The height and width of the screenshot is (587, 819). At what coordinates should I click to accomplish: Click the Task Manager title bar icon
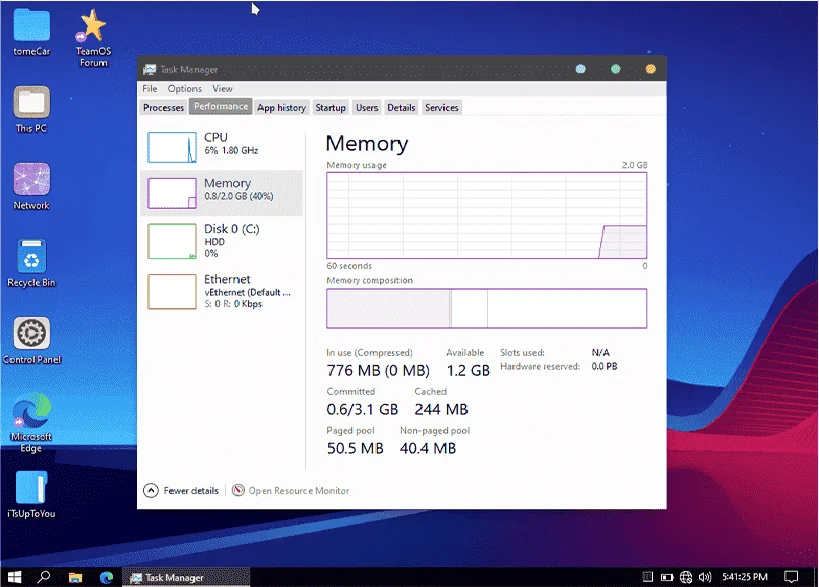pos(149,69)
